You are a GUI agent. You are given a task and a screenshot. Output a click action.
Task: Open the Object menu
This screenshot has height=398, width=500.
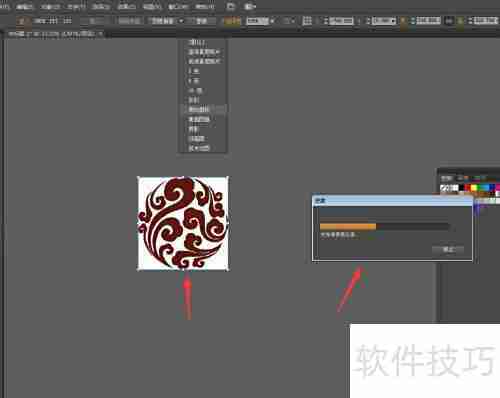(50, 7)
